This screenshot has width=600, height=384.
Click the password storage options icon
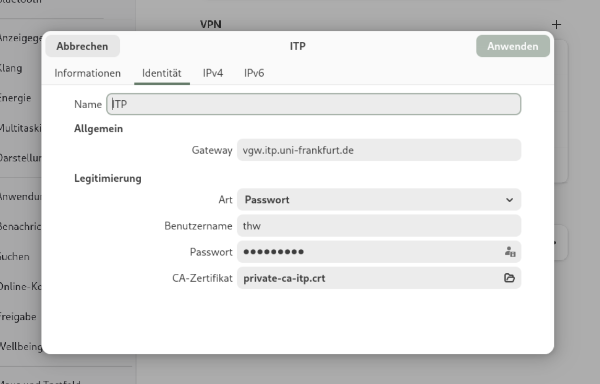tap(510, 252)
